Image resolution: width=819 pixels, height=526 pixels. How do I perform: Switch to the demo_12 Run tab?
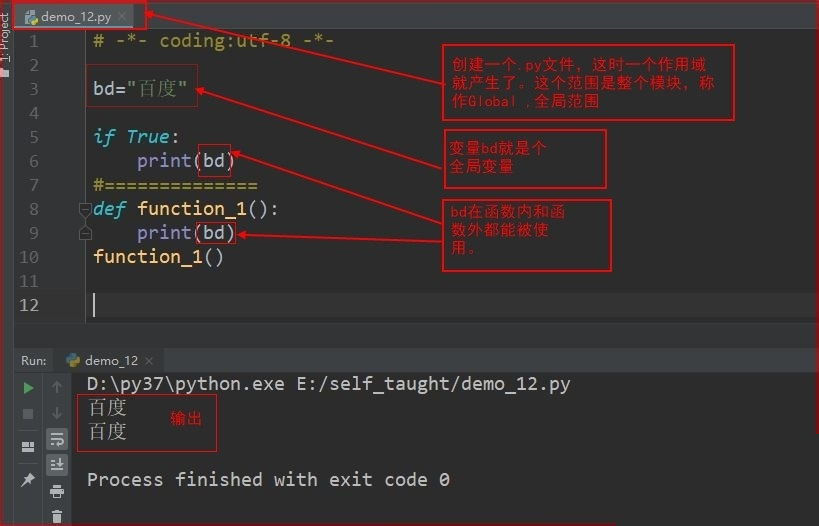click(110, 360)
